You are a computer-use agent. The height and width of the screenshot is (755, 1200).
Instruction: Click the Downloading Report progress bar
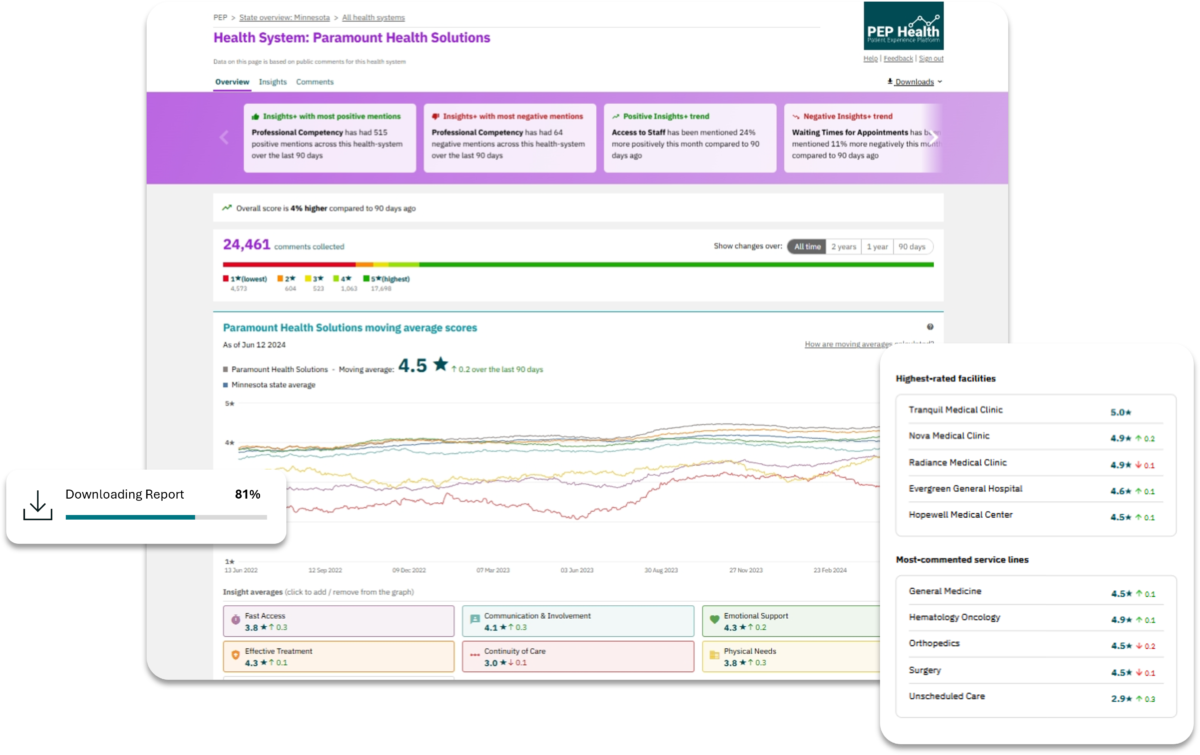tap(166, 517)
